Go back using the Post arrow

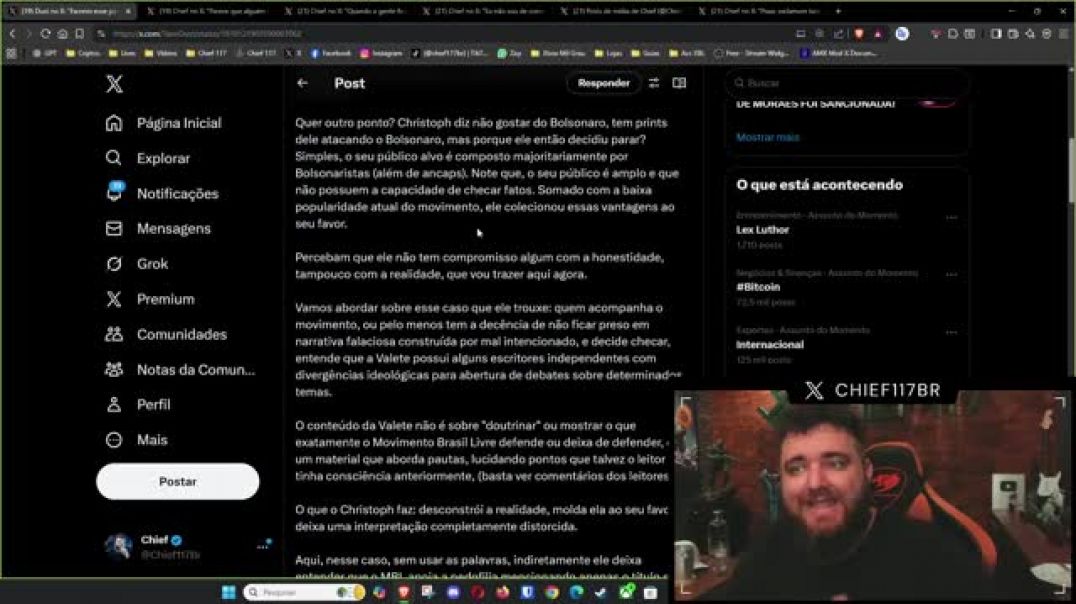pyautogui.click(x=303, y=83)
